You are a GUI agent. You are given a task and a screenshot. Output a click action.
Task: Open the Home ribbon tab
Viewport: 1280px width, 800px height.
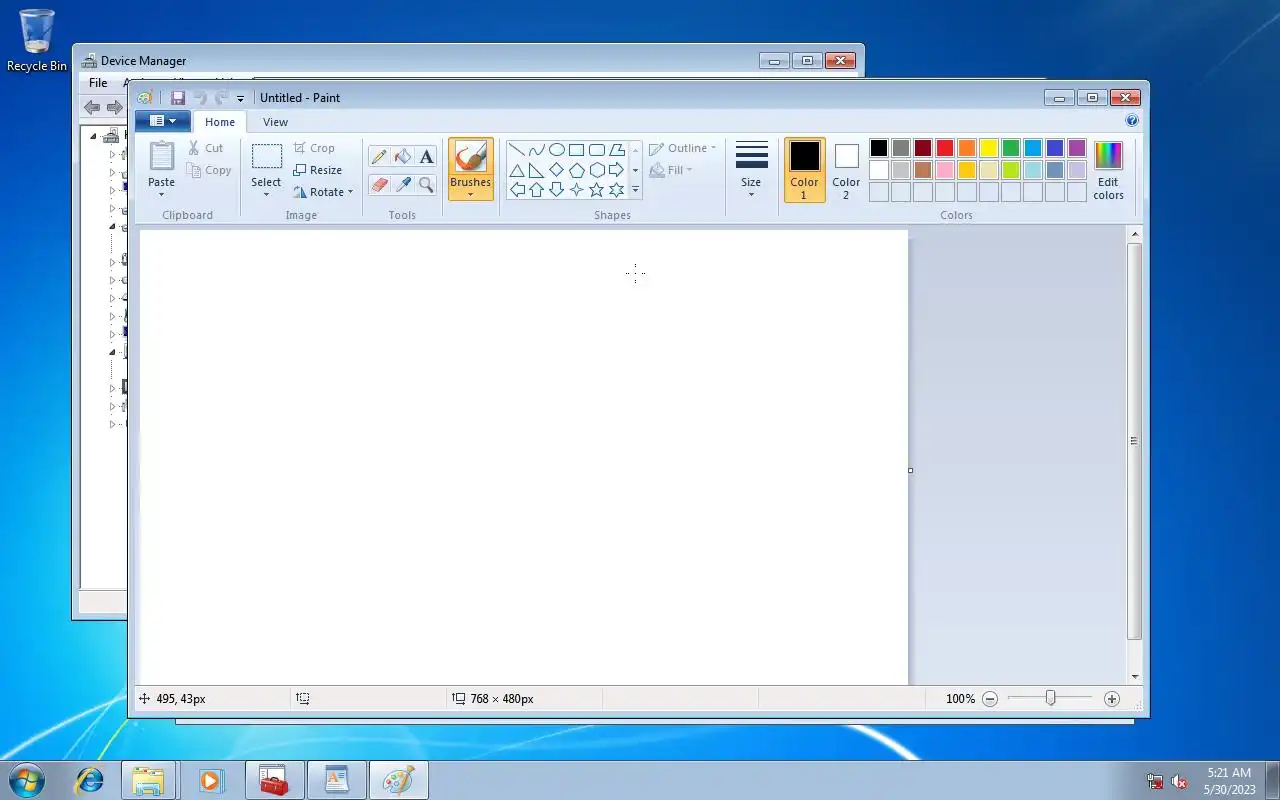pos(220,122)
